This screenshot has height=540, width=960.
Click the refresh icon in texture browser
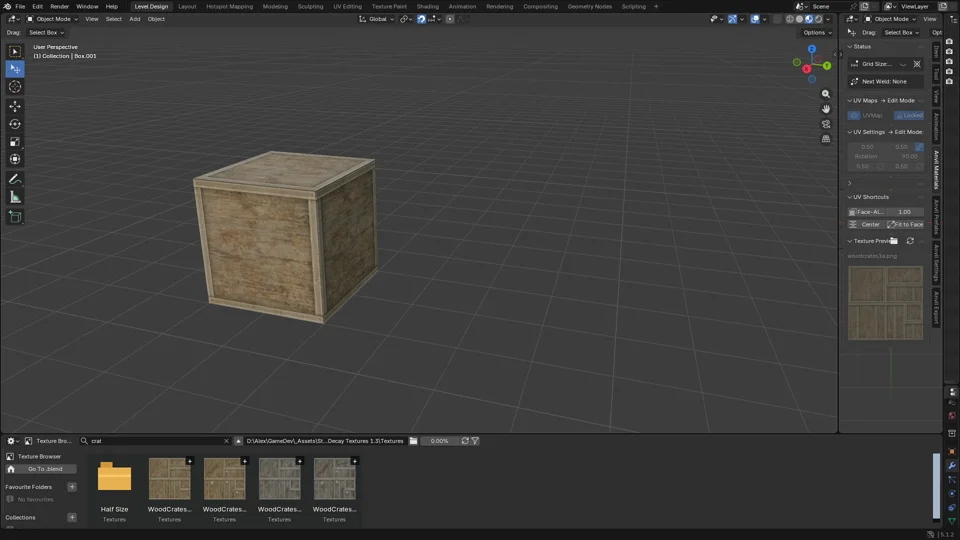465,441
